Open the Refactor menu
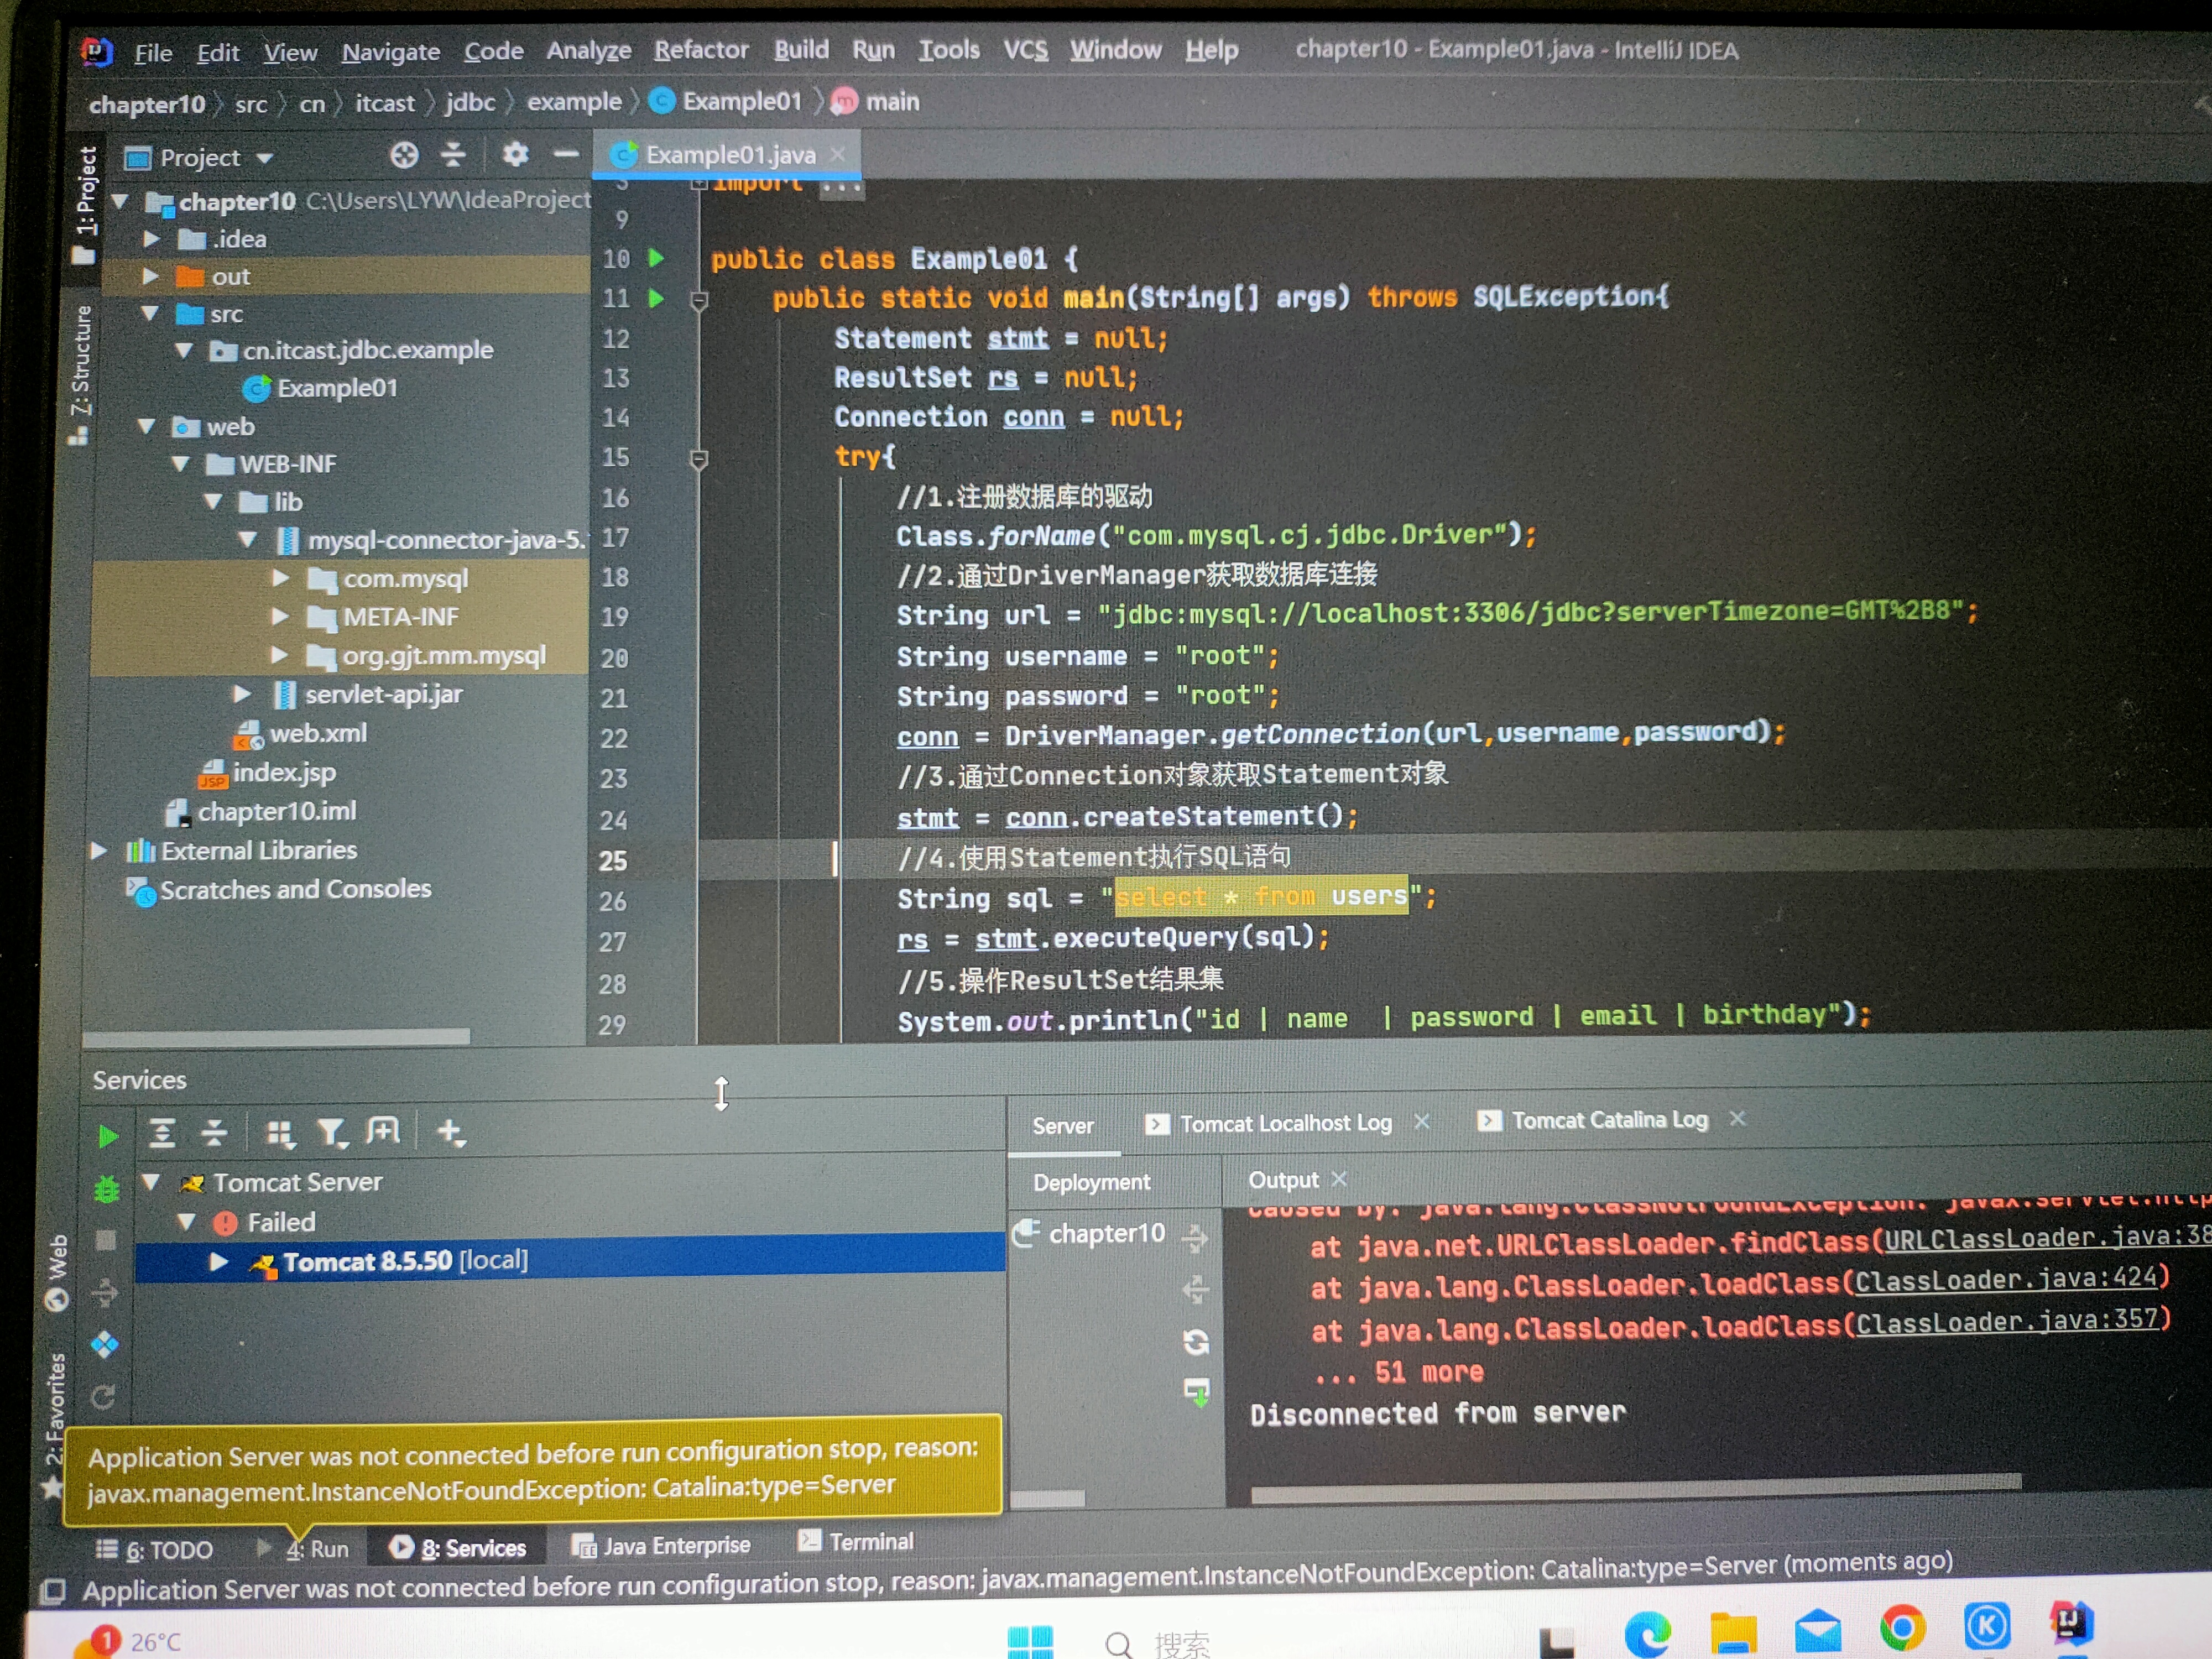Screen dimensions: 2212x1659 701,50
